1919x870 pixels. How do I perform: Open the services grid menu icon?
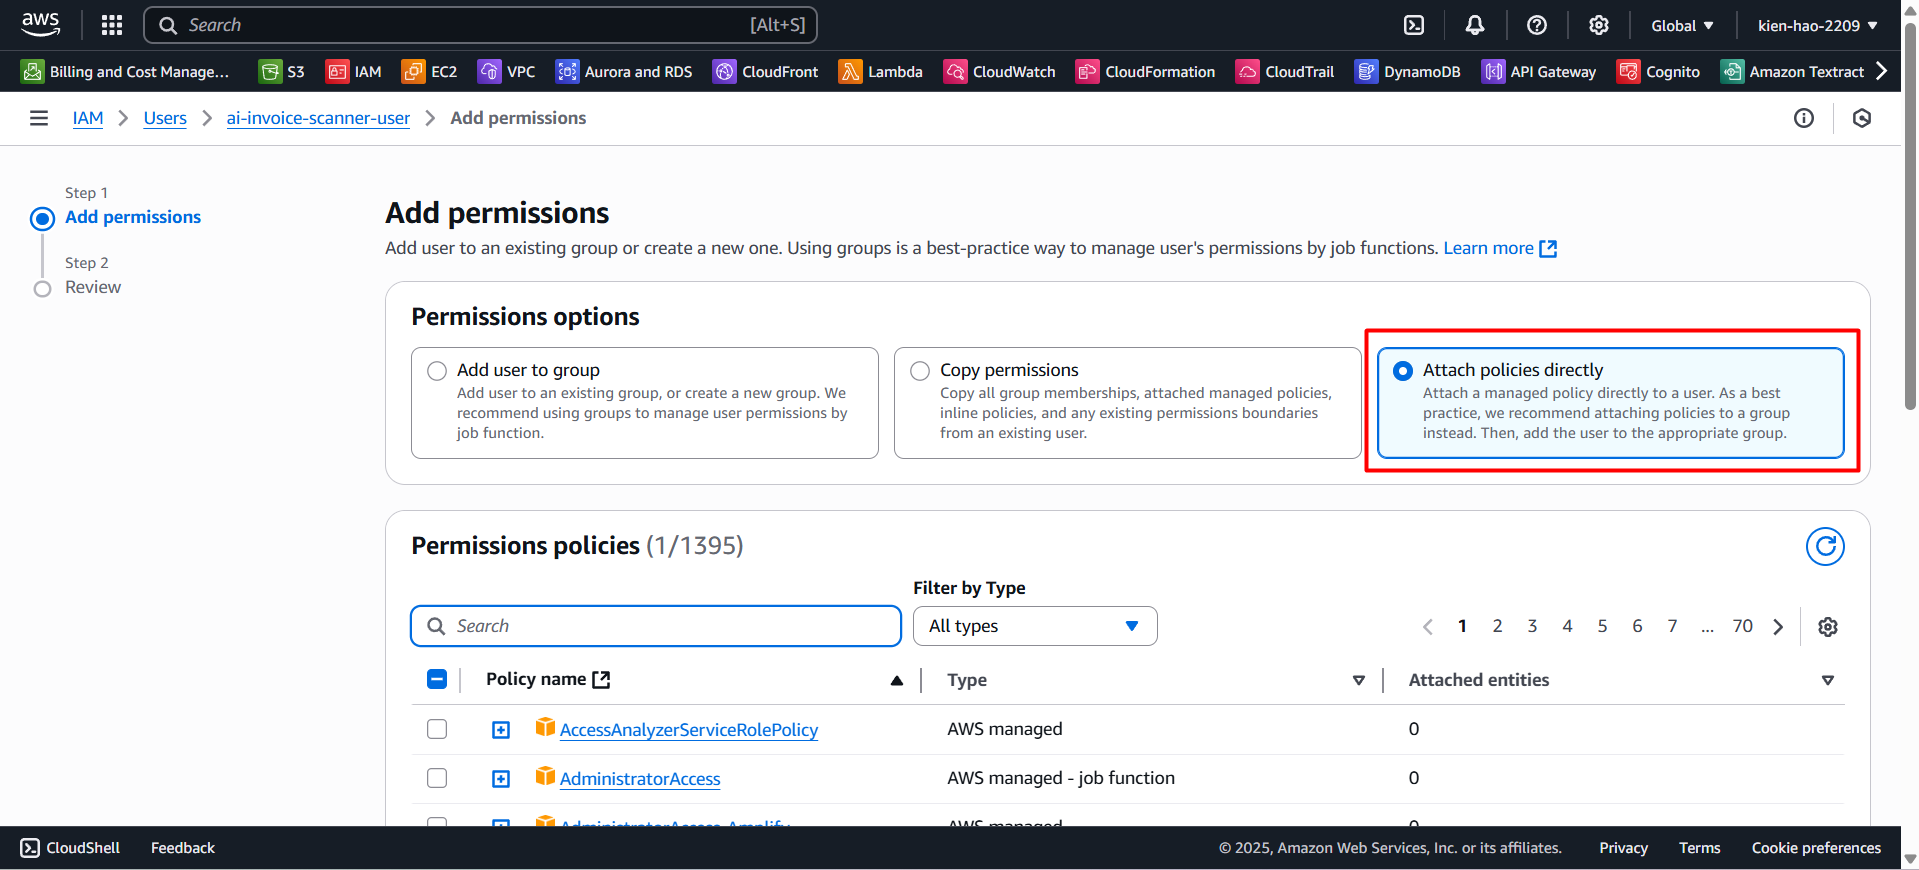(x=112, y=25)
